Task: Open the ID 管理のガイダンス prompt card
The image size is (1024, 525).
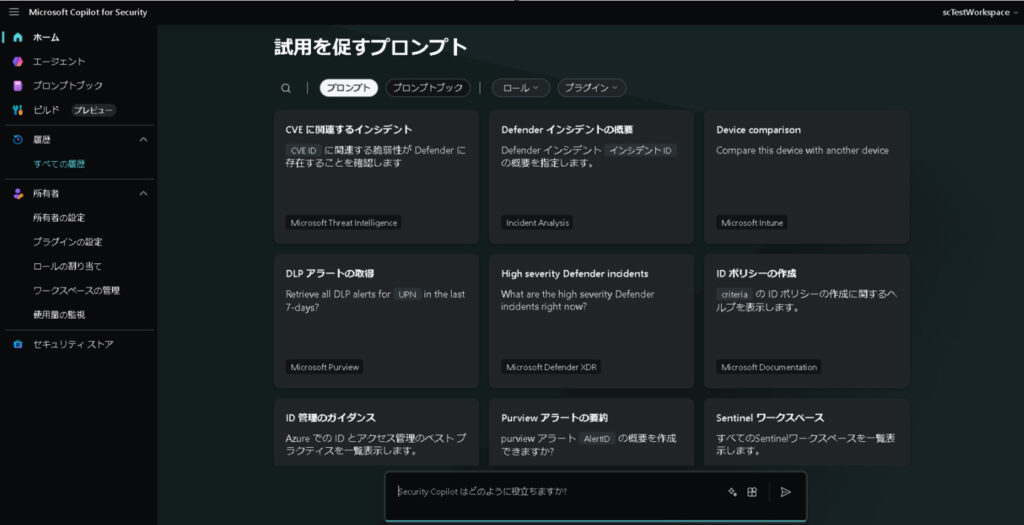Action: tap(376, 432)
